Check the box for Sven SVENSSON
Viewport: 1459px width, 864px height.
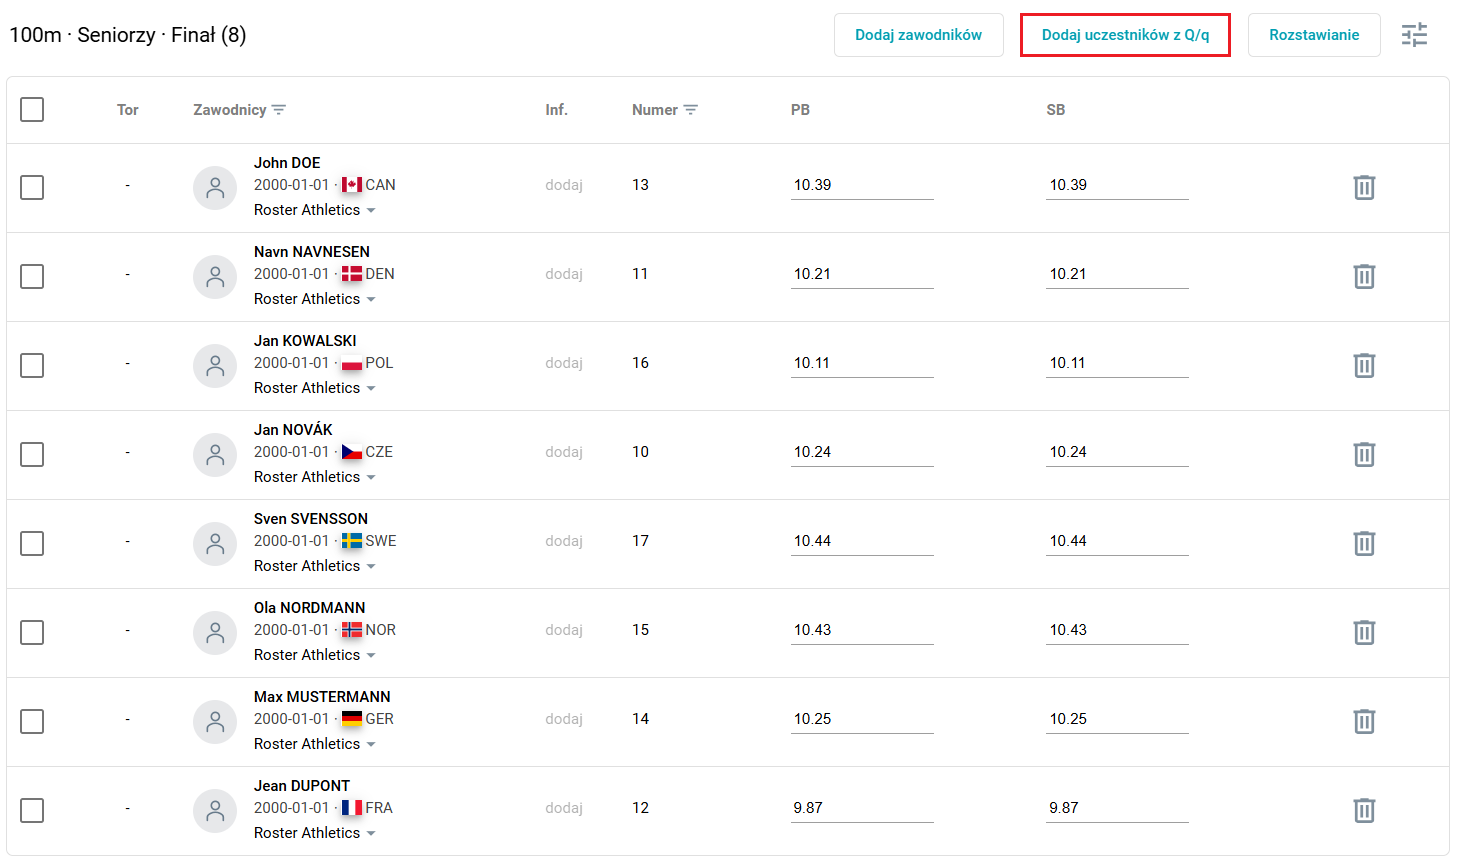click(32, 543)
